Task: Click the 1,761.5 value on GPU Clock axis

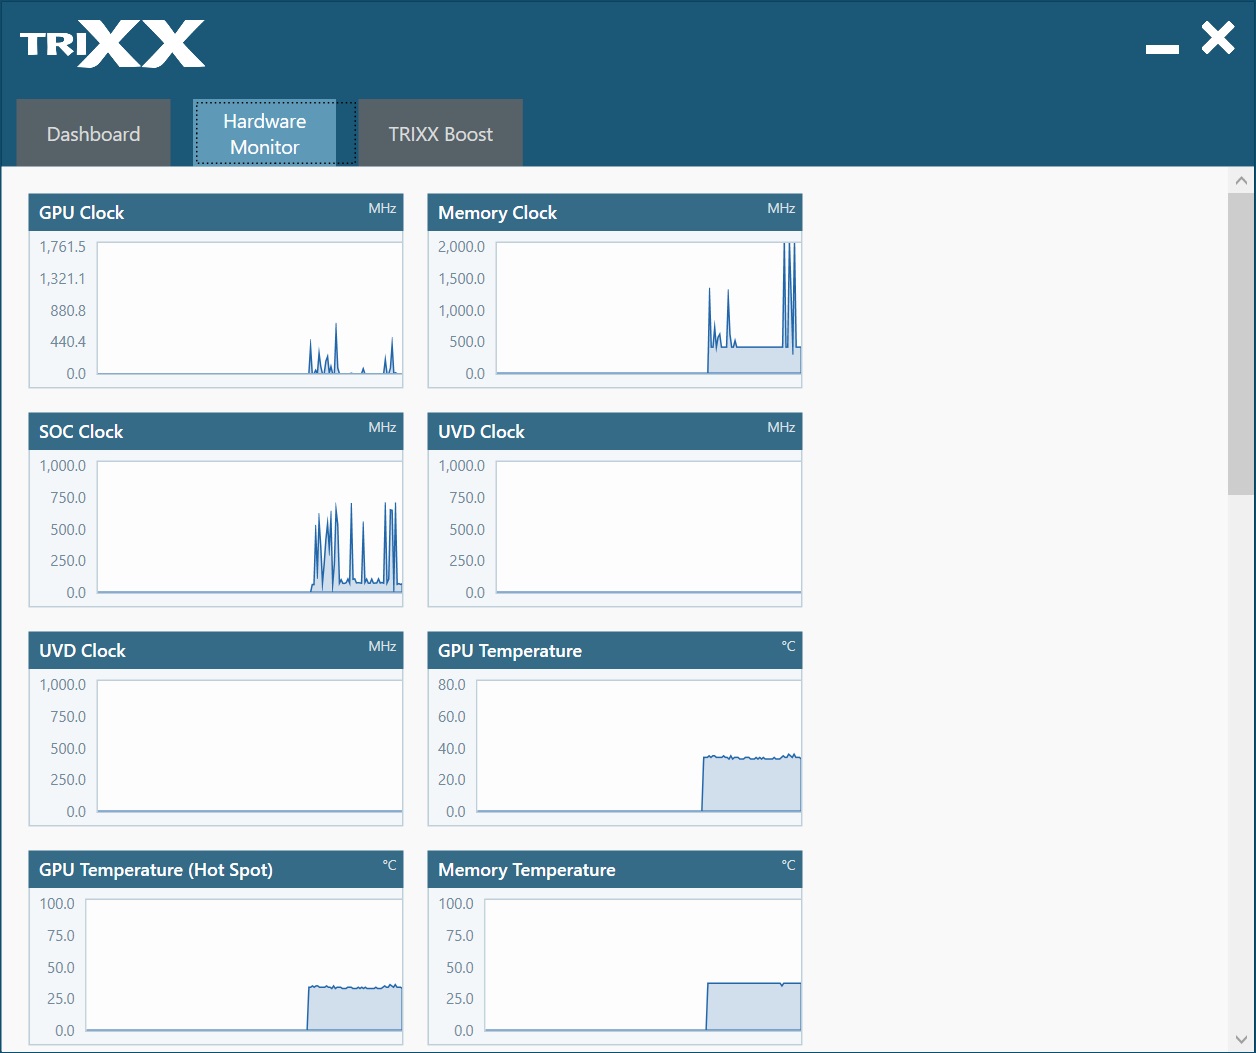Action: pos(63,247)
